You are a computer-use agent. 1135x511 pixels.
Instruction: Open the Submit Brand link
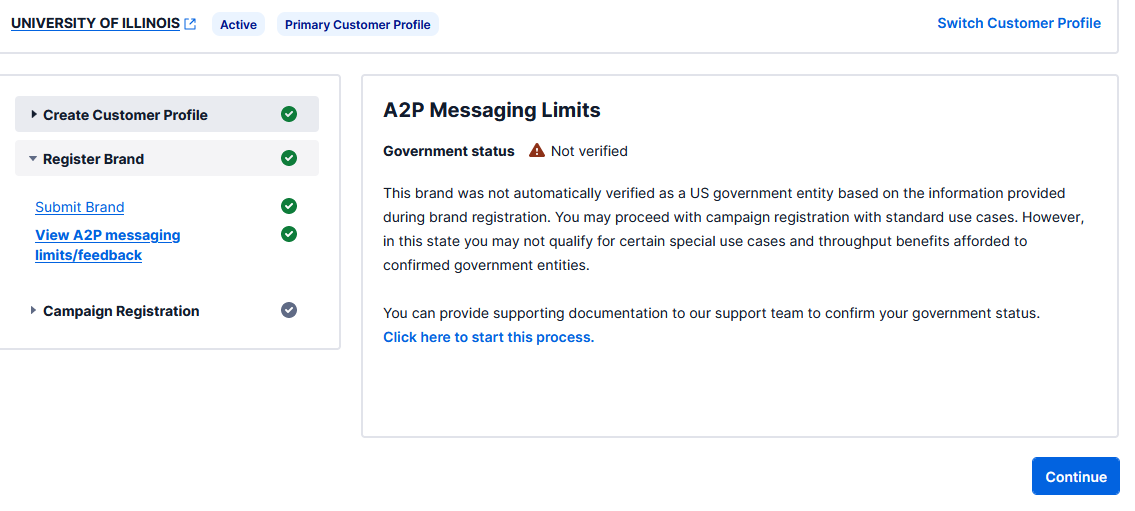pos(80,207)
